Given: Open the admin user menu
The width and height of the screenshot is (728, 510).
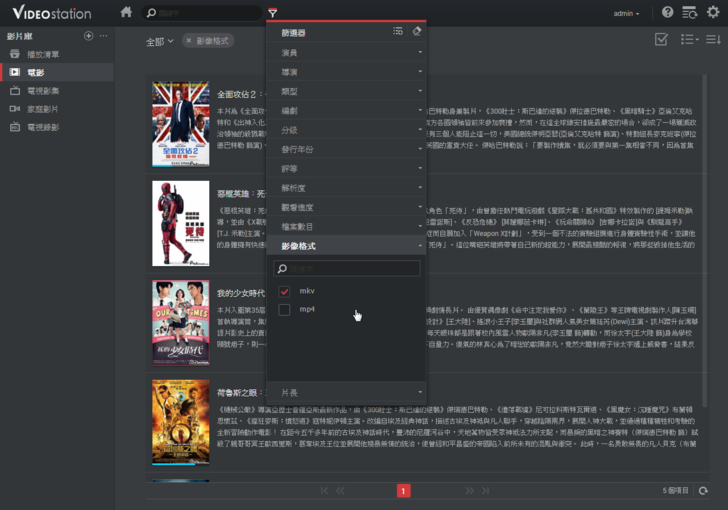Looking at the screenshot, I should pos(626,13).
